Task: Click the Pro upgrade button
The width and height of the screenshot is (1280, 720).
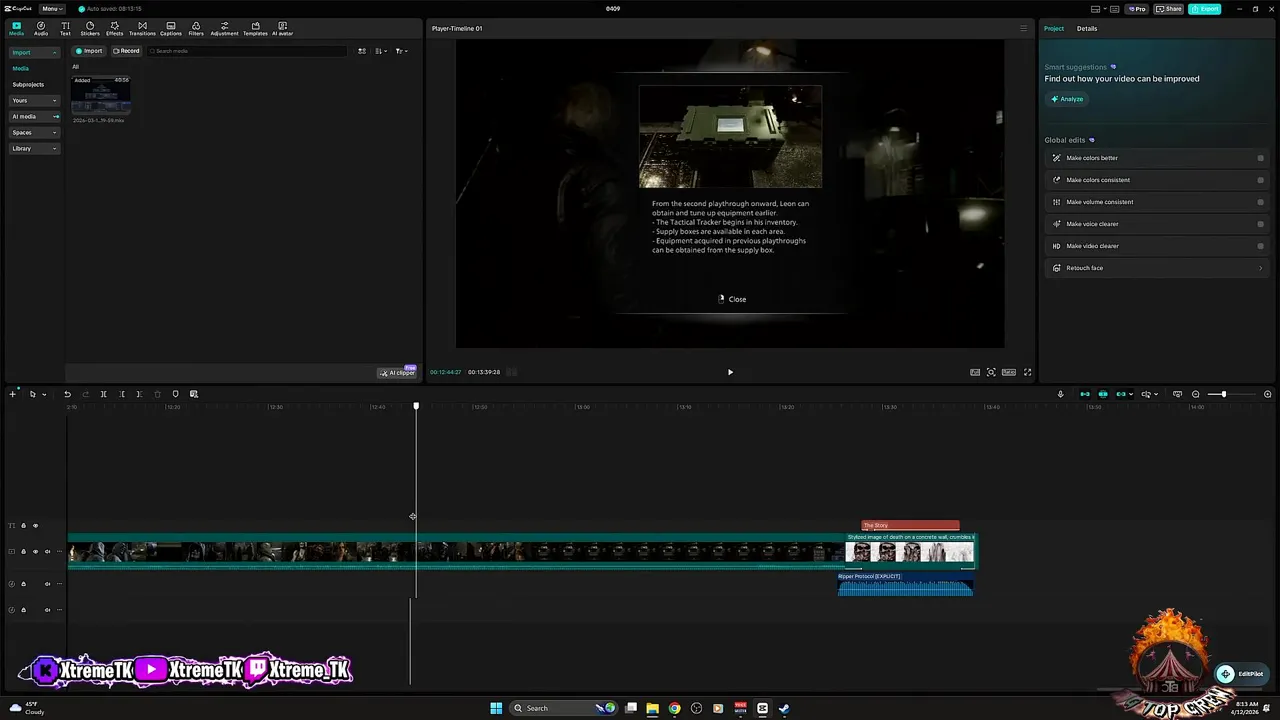Action: pyautogui.click(x=1136, y=9)
